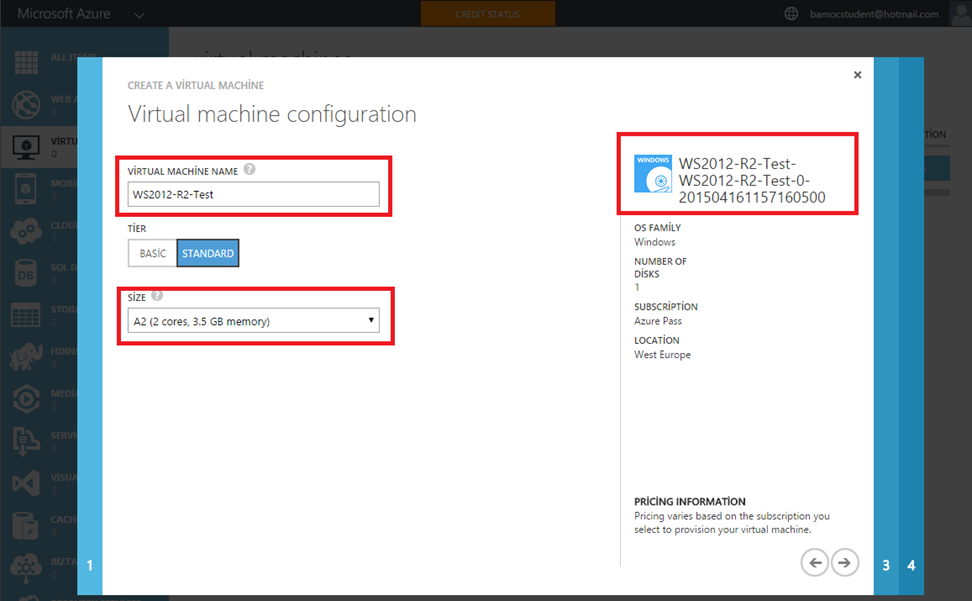This screenshot has height=601, width=972.
Task: Click the help icon next to Virtual Machine Name
Action: pyautogui.click(x=249, y=169)
